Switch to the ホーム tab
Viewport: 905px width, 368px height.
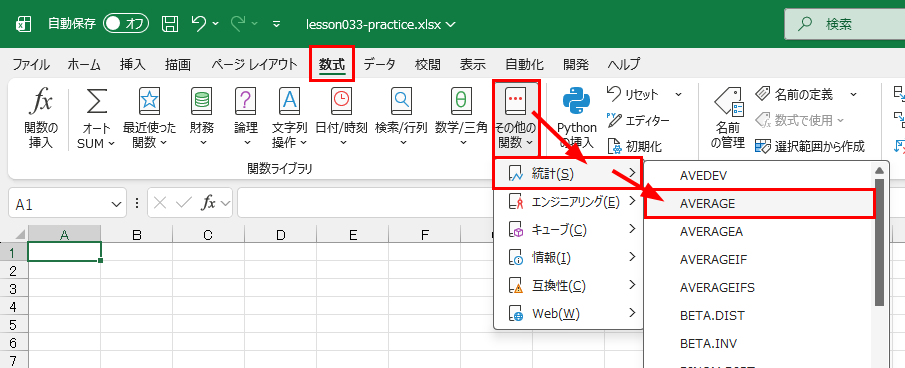(x=84, y=64)
